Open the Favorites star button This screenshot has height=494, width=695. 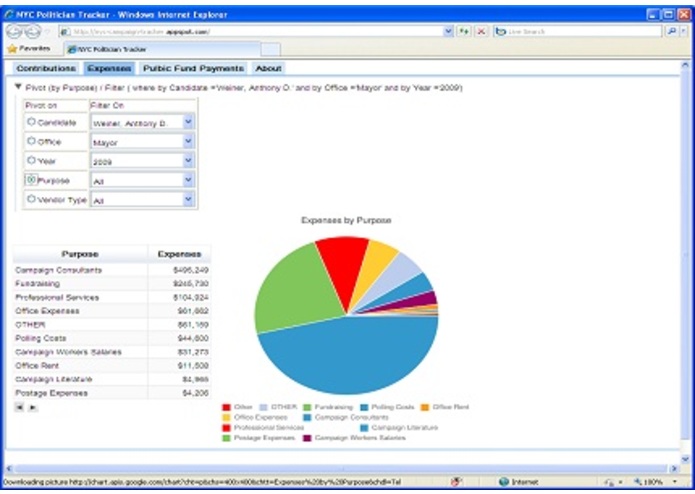point(29,48)
